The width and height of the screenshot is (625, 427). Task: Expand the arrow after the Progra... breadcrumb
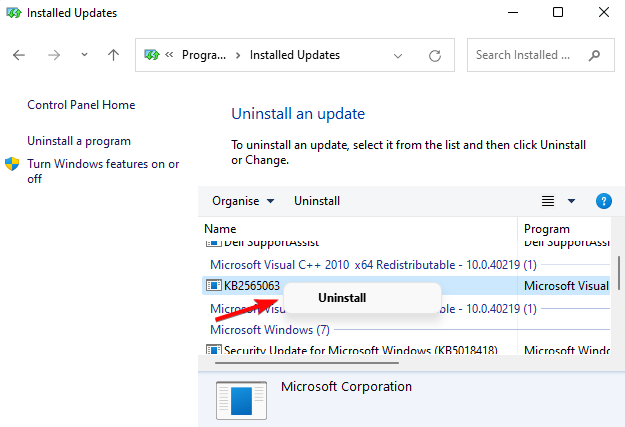pyautogui.click(x=238, y=55)
